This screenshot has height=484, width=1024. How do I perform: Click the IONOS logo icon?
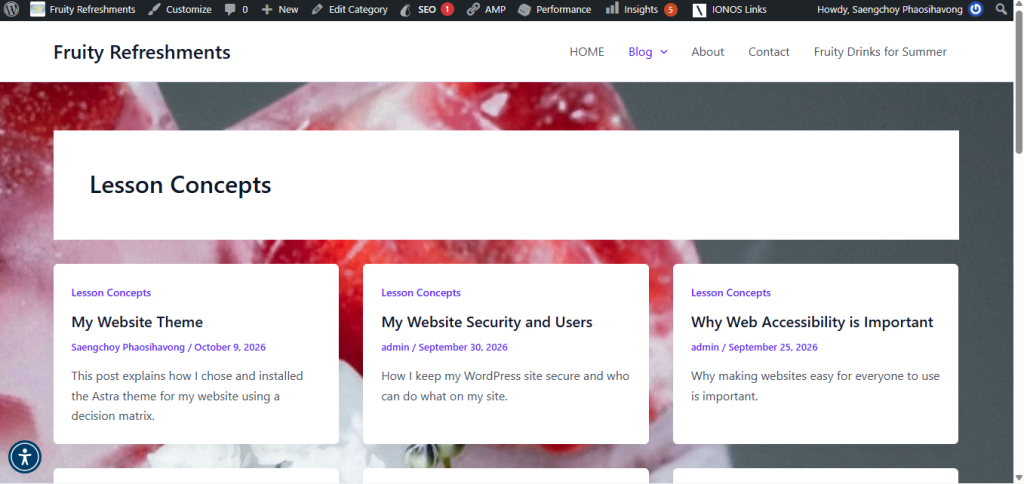tap(699, 10)
